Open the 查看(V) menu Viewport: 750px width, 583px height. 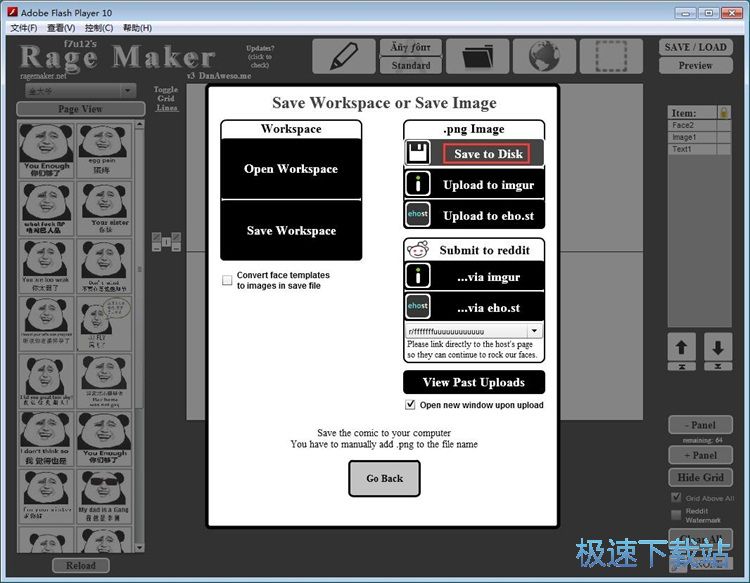tap(61, 28)
